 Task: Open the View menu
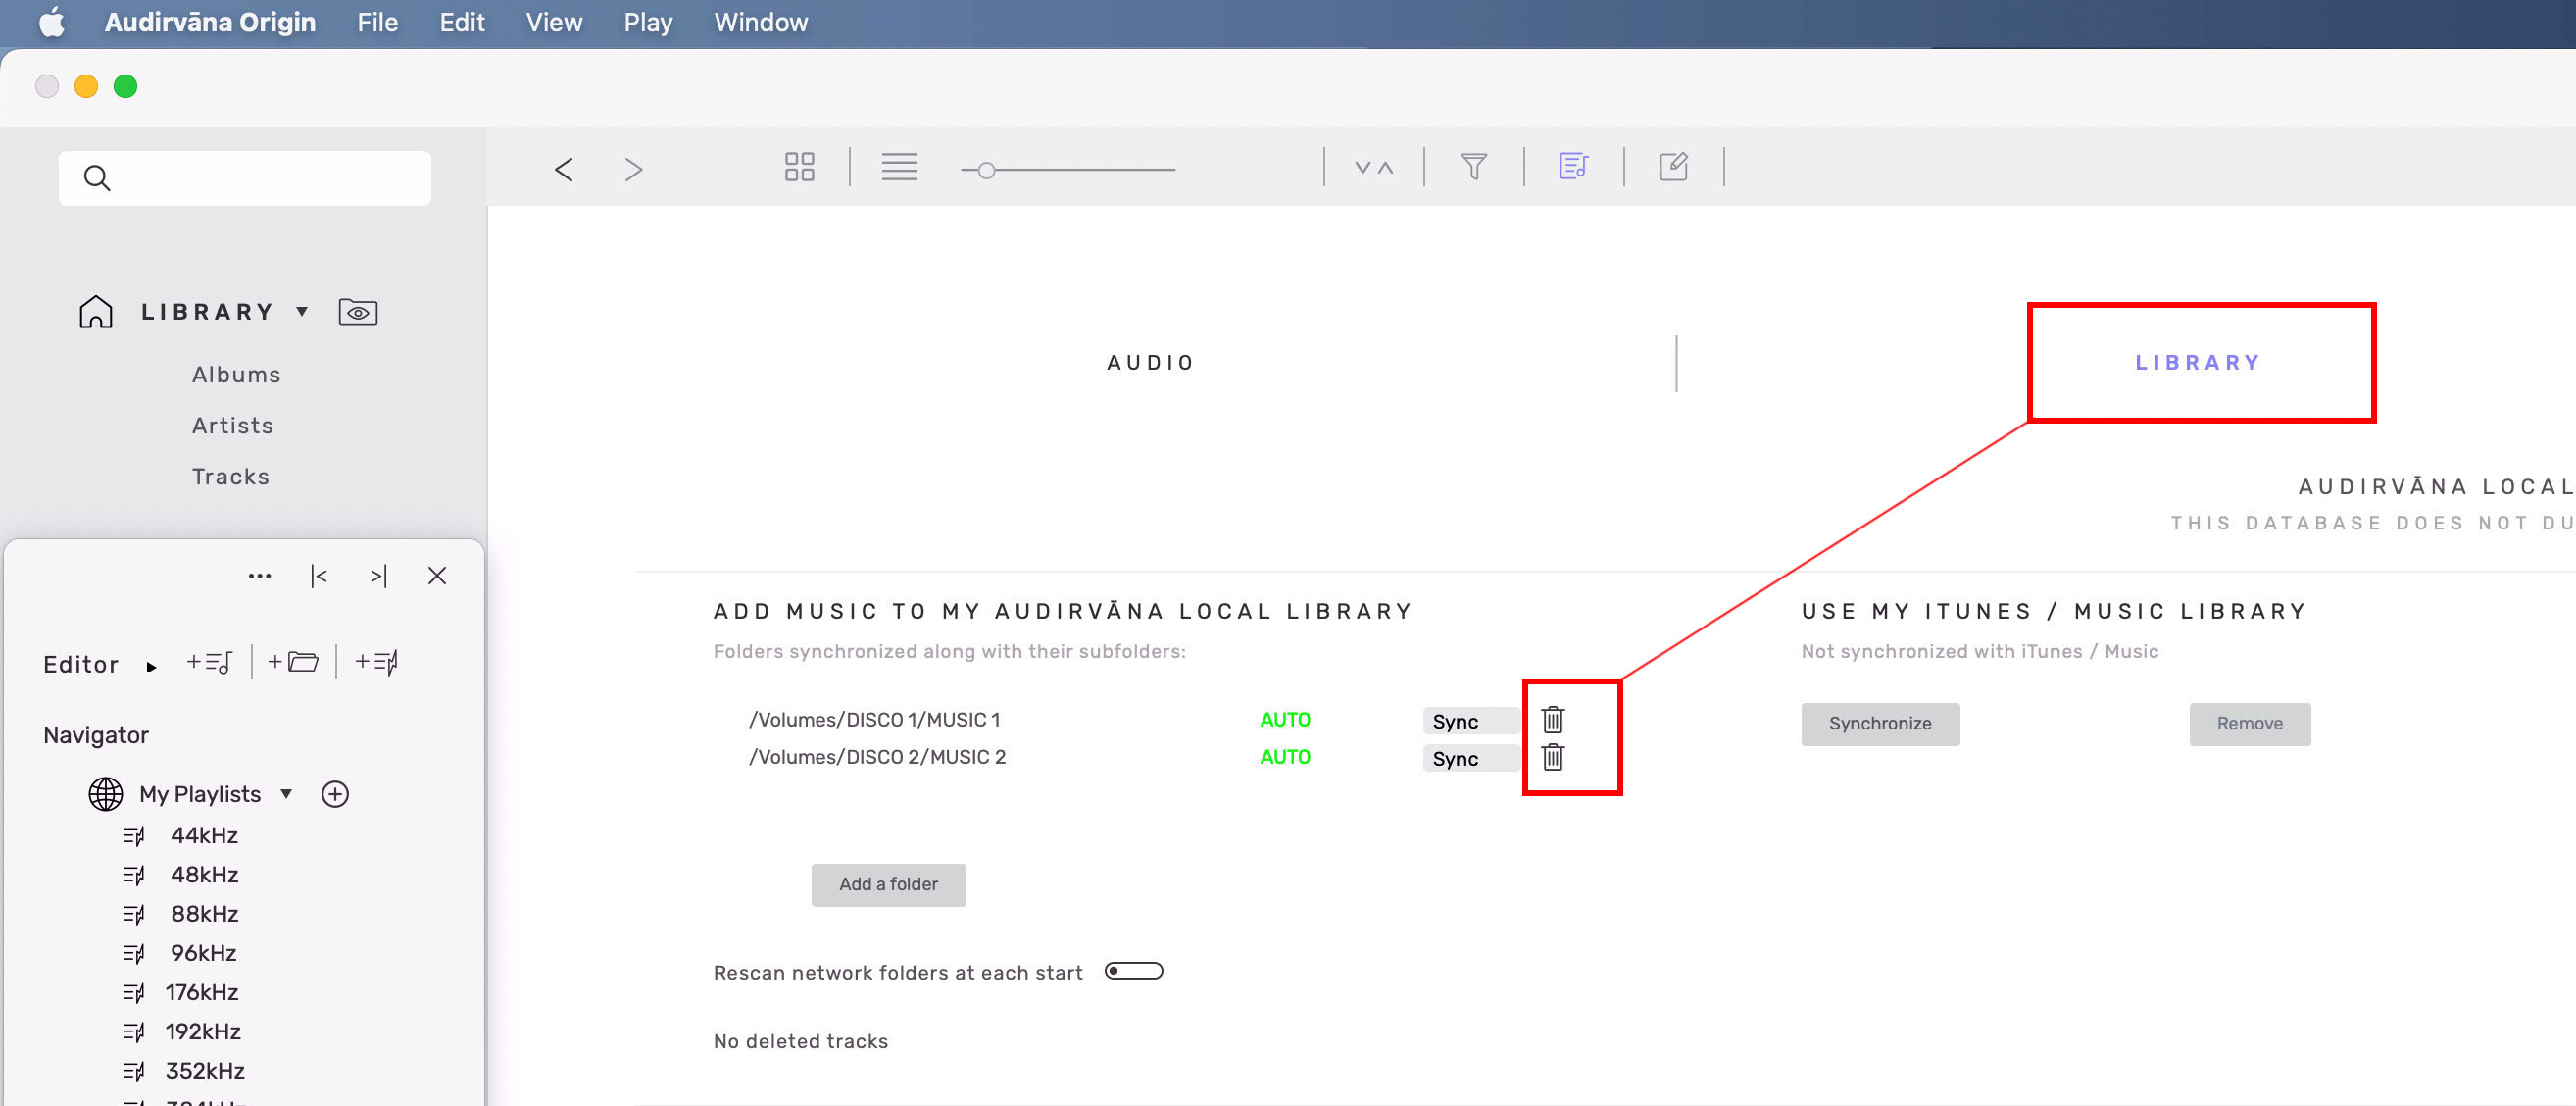point(554,22)
